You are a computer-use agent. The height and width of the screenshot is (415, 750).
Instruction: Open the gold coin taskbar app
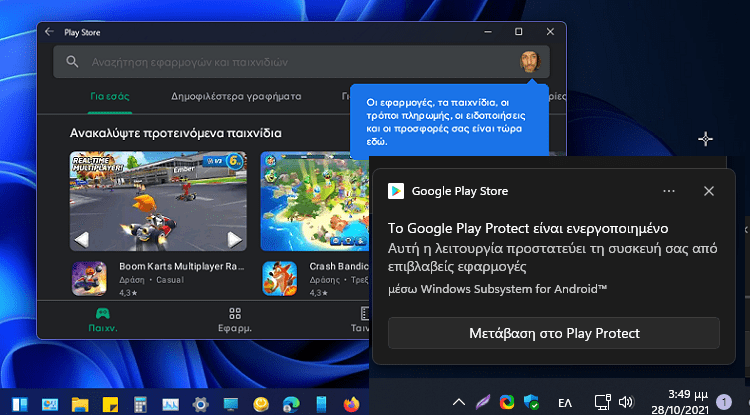pyautogui.click(x=261, y=404)
